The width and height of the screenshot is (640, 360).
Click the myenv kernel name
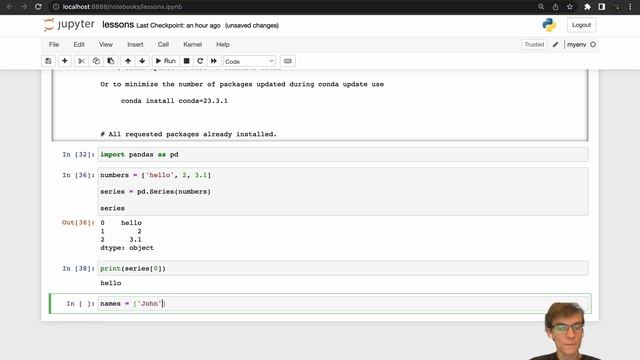[576, 44]
